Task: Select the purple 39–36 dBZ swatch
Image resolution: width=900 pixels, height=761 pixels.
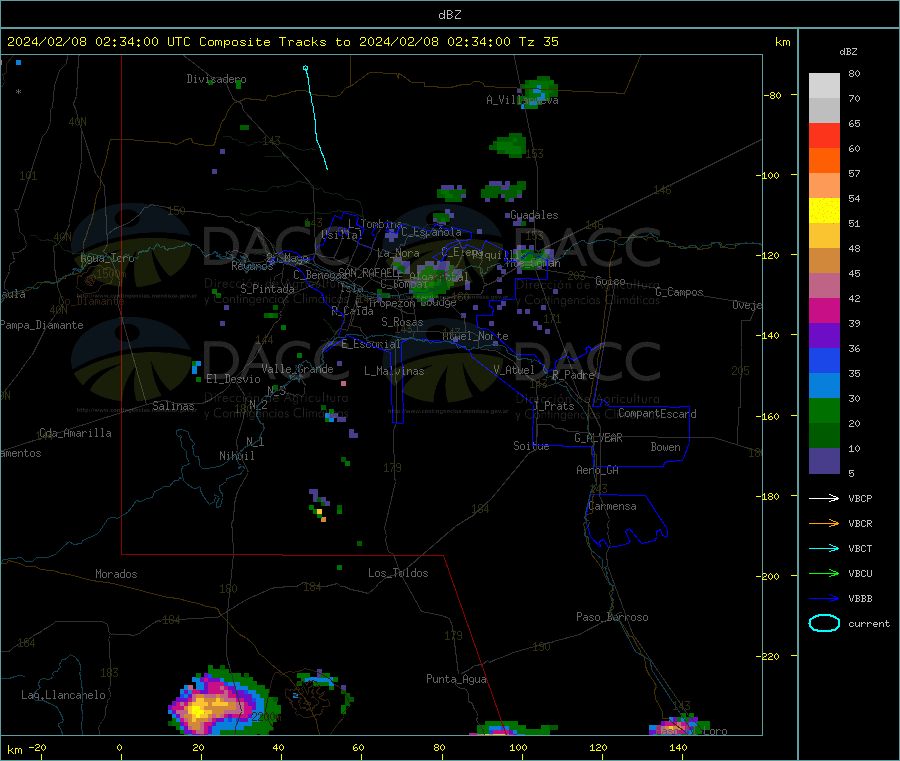Action: 824,336
